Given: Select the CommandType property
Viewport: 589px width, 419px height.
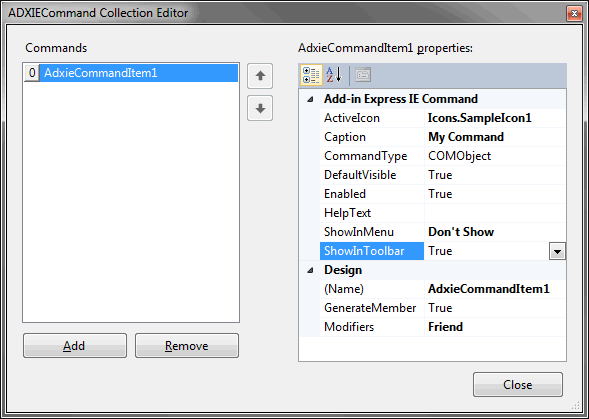Looking at the screenshot, I should pyautogui.click(x=372, y=156).
